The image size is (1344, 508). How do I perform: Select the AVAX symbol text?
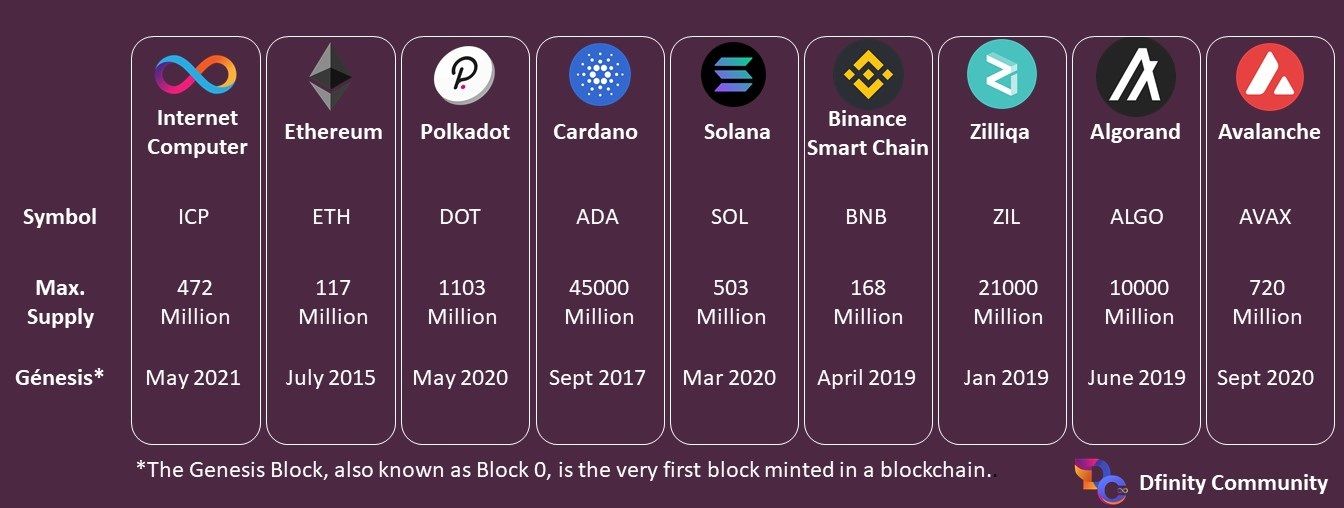click(1266, 217)
